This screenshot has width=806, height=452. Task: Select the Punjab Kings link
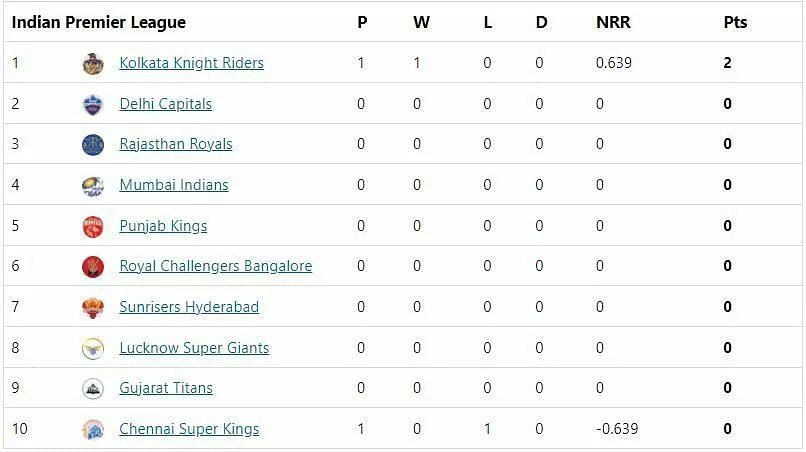(x=163, y=226)
